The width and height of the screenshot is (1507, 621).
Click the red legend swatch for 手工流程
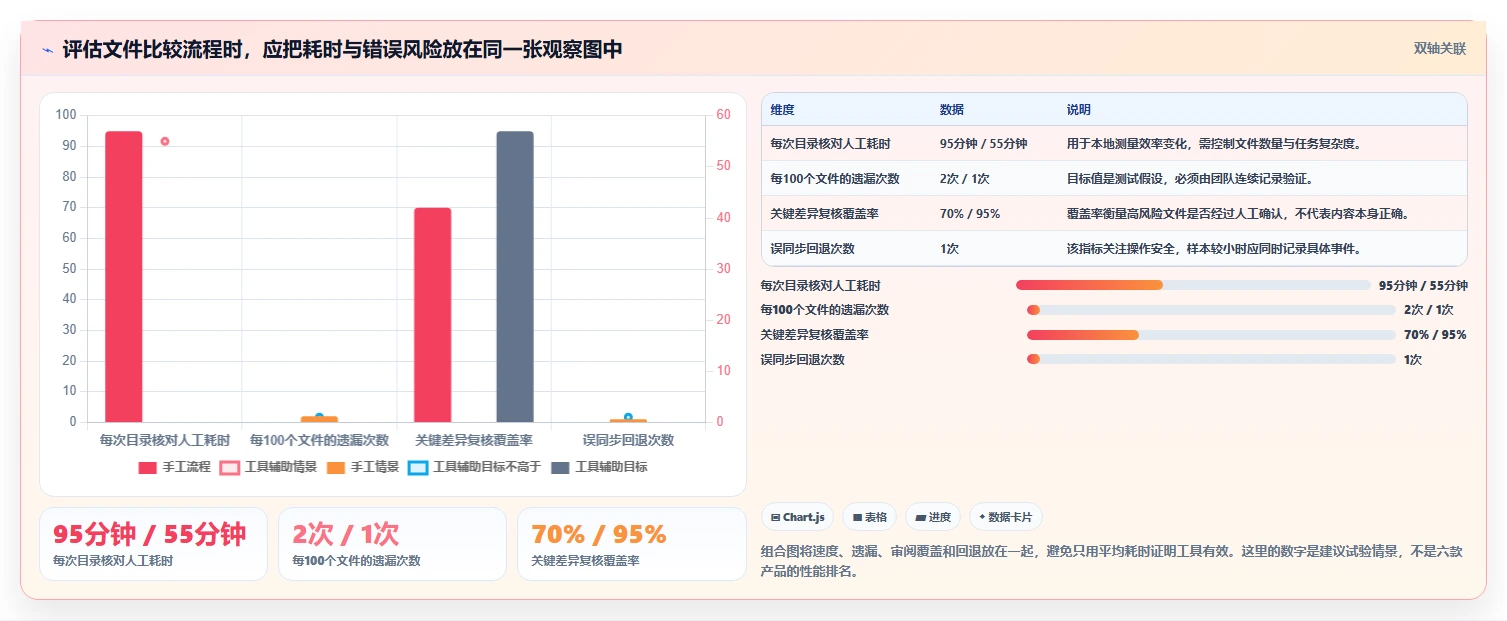click(148, 467)
